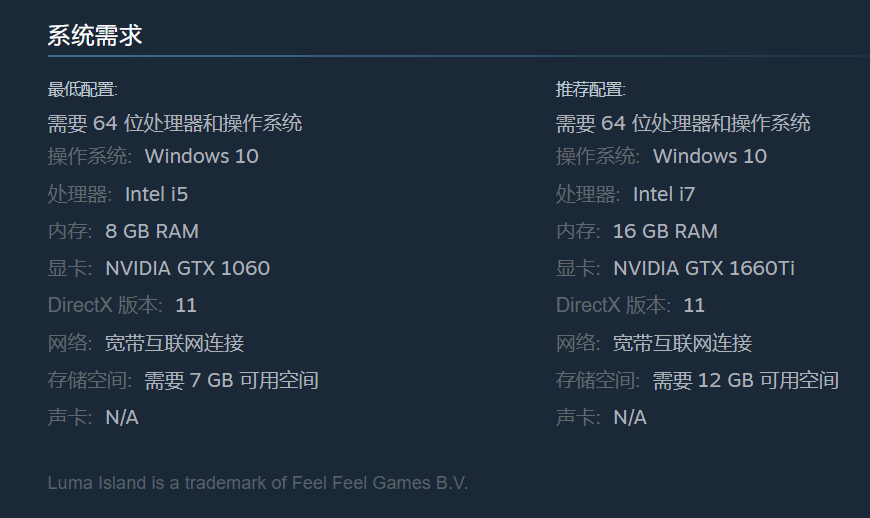The image size is (870, 518).
Task: Select the 16 GB RAM memory text
Action: point(665,231)
